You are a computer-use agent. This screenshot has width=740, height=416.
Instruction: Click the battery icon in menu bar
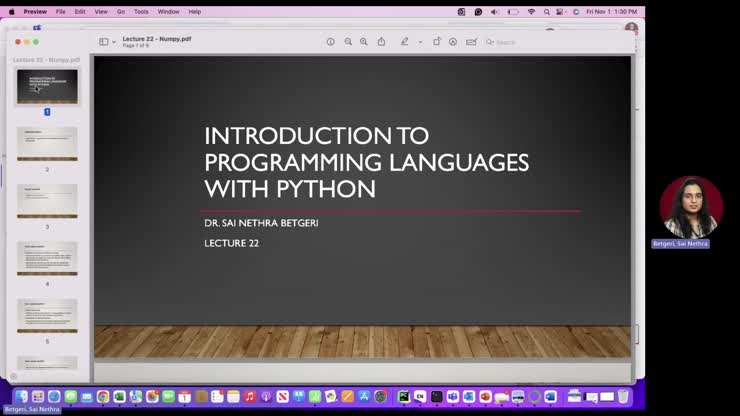click(513, 12)
